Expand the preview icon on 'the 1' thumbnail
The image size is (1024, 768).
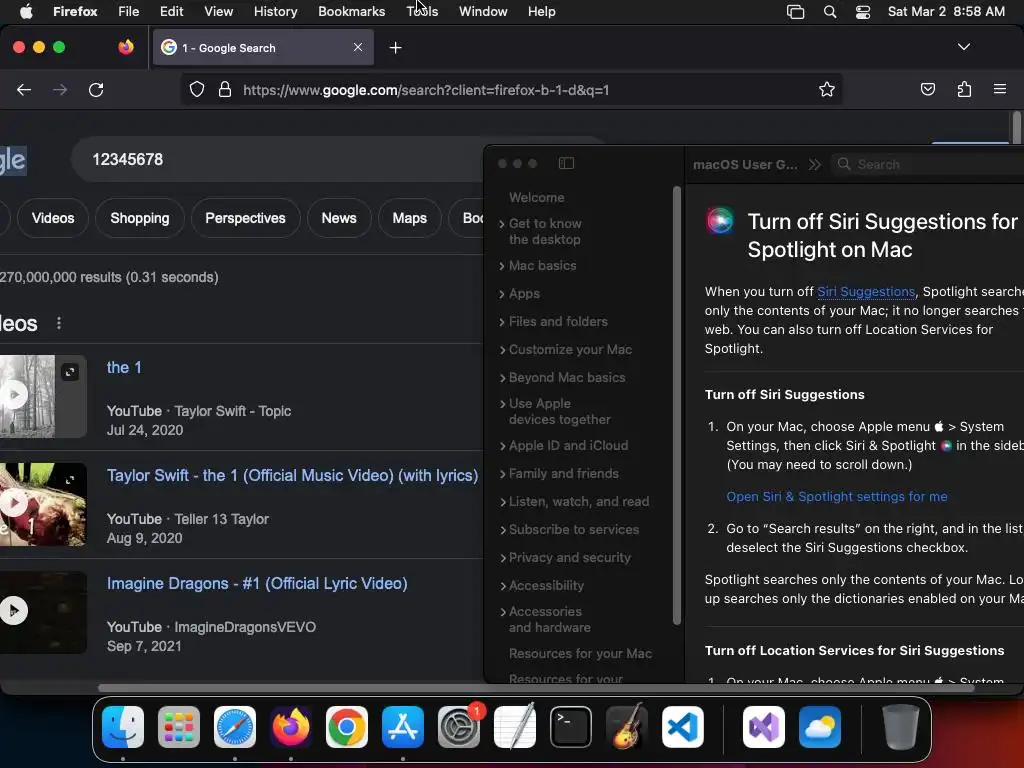[x=70, y=372]
